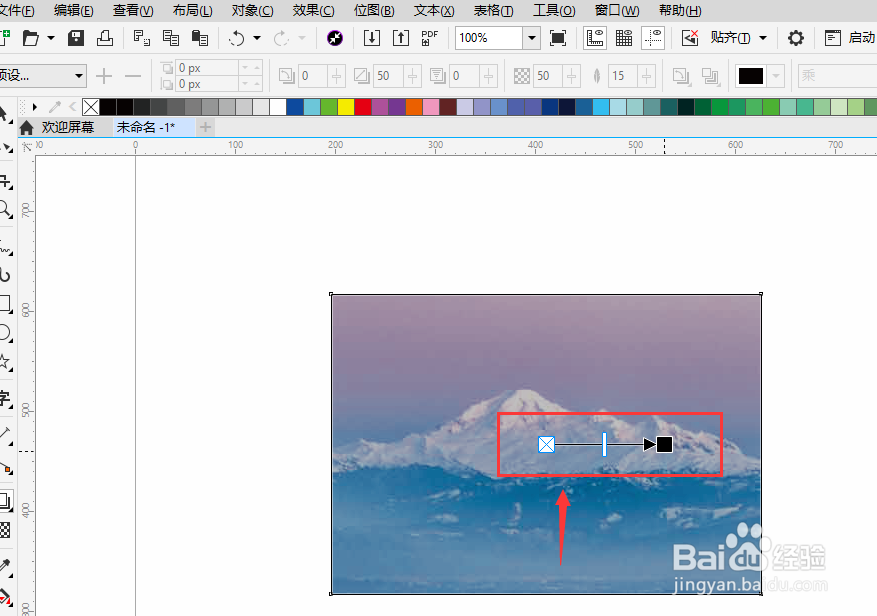Screen dimensions: 877x616
Task: Toggle the Show Grid button
Action: 624,38
